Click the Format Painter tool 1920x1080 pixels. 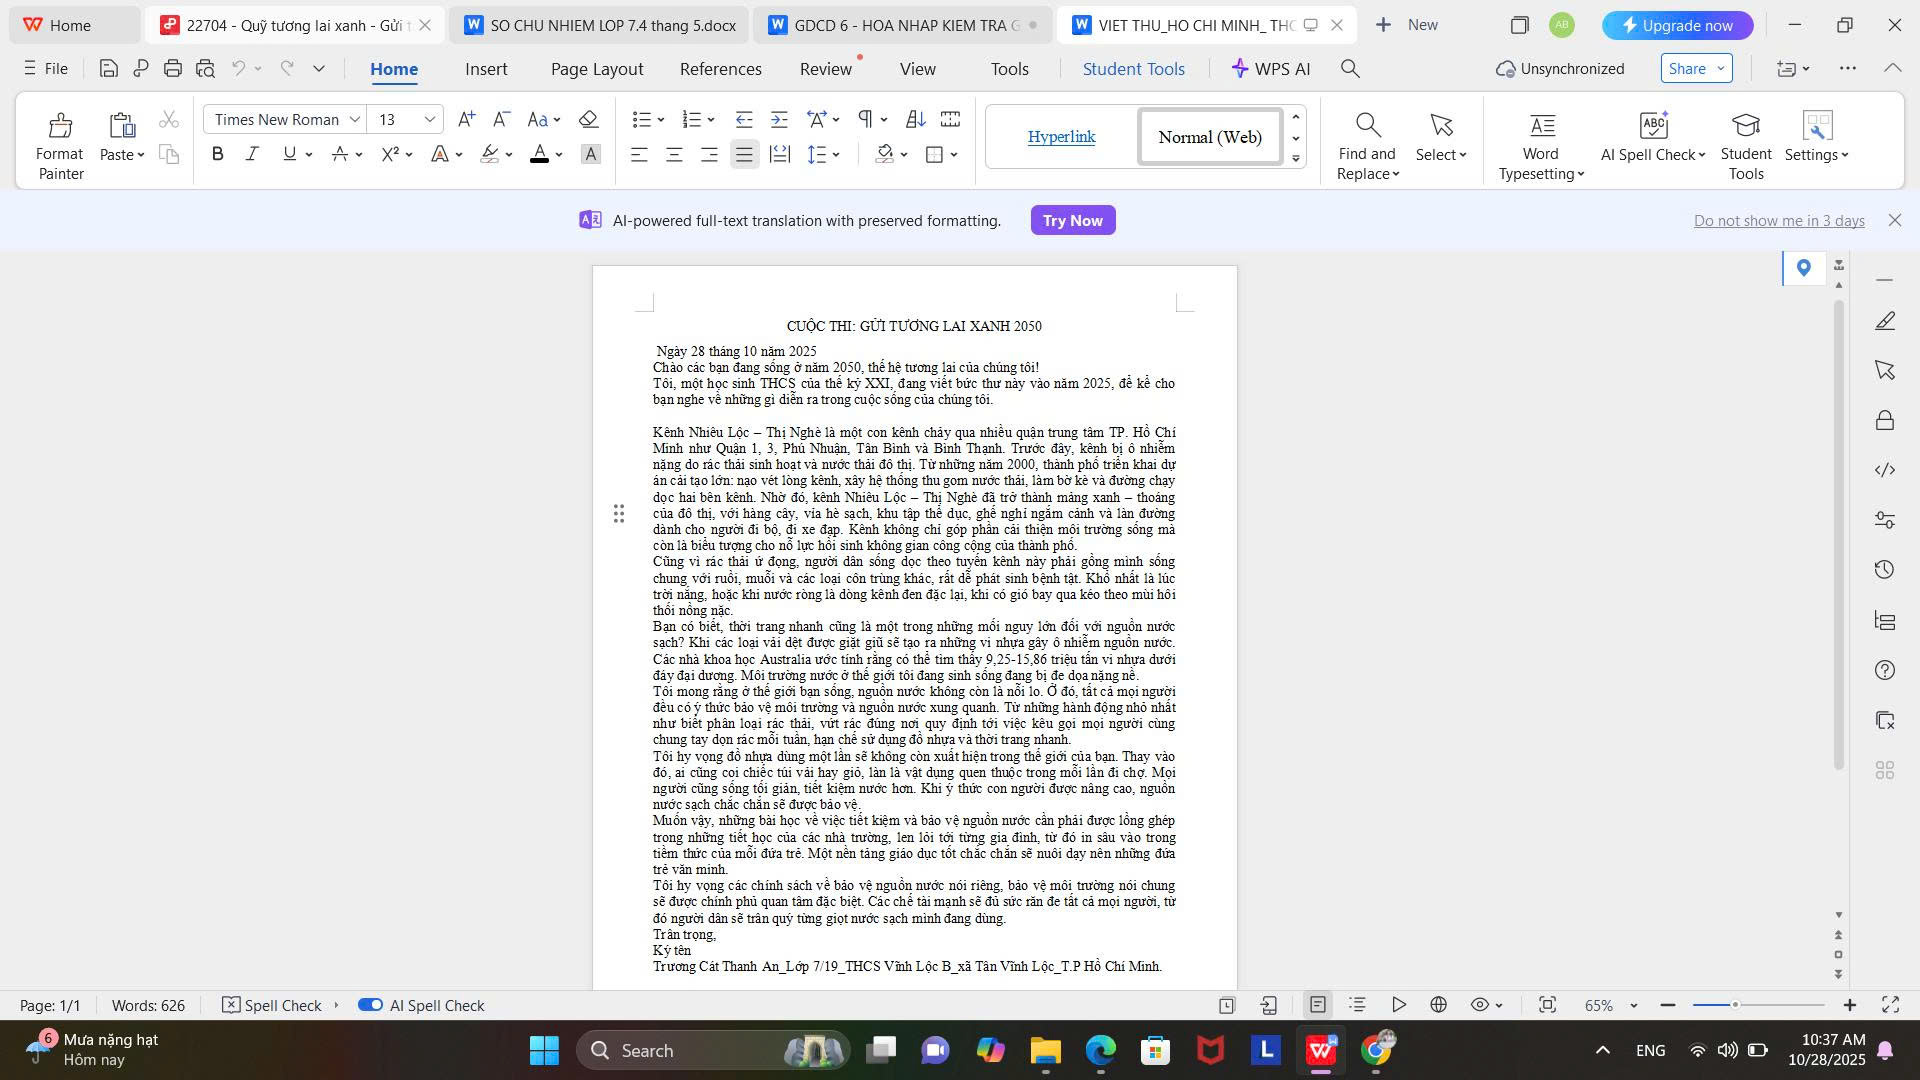[x=60, y=146]
